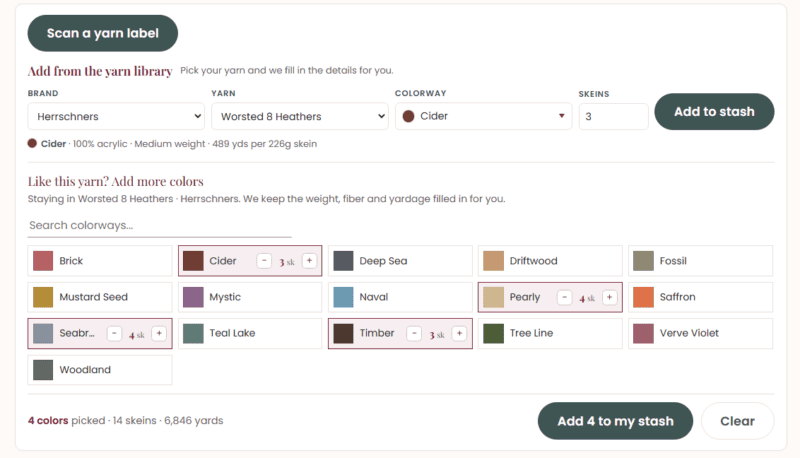The image size is (800, 458).
Task: Select the Verve Violet colorway card
Action: pos(701,333)
